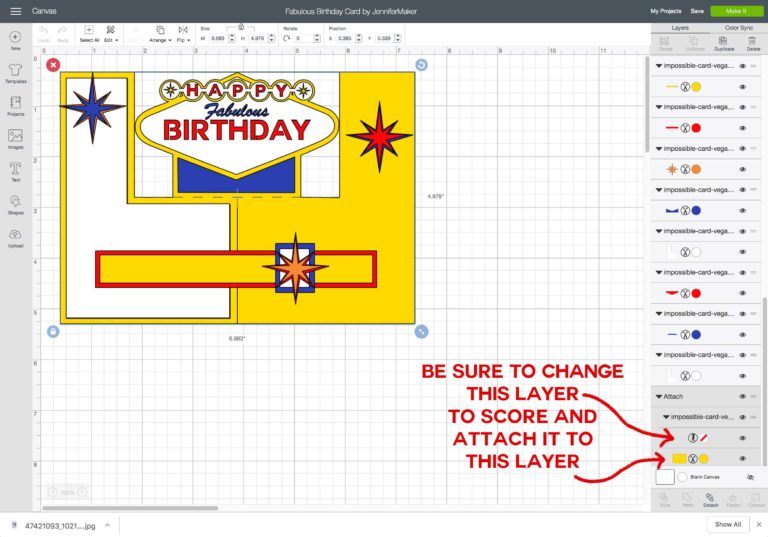Click the X position input field
This screenshot has width=768, height=537.
tap(345, 38)
